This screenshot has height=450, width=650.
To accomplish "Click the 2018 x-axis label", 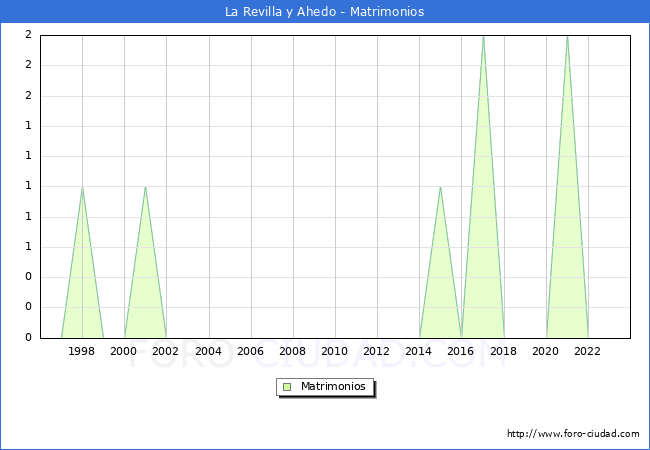I will coord(503,351).
